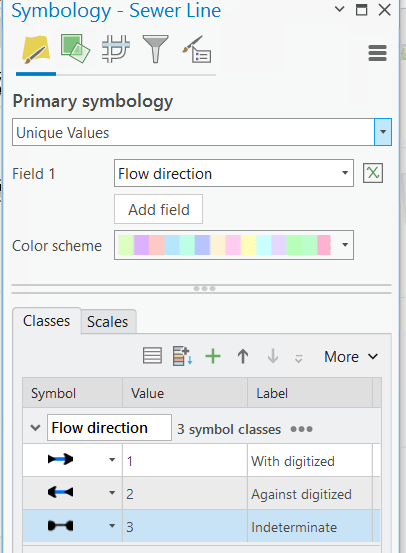
Task: Click the With digitized arrow symbol
Action: (x=60, y=459)
